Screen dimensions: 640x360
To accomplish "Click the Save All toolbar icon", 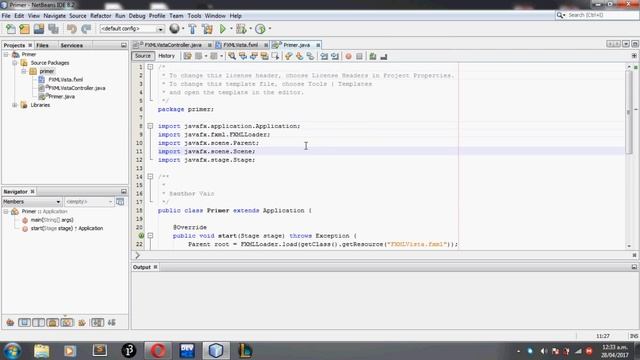I will click(x=53, y=29).
